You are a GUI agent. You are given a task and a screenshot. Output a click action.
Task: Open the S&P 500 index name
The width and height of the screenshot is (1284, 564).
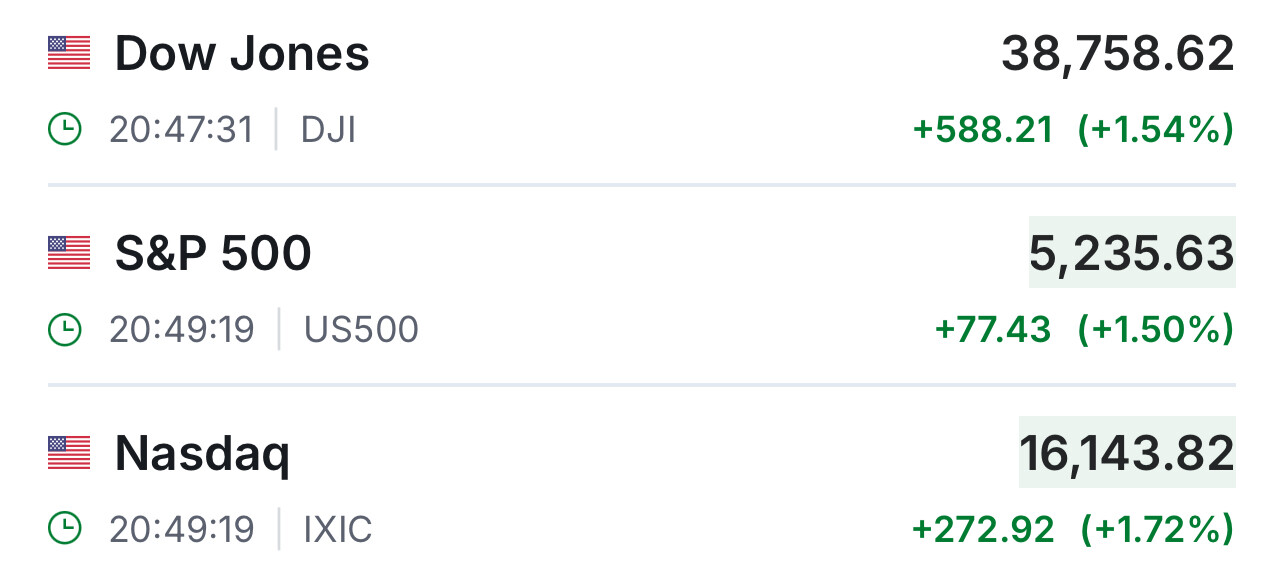[x=213, y=254]
